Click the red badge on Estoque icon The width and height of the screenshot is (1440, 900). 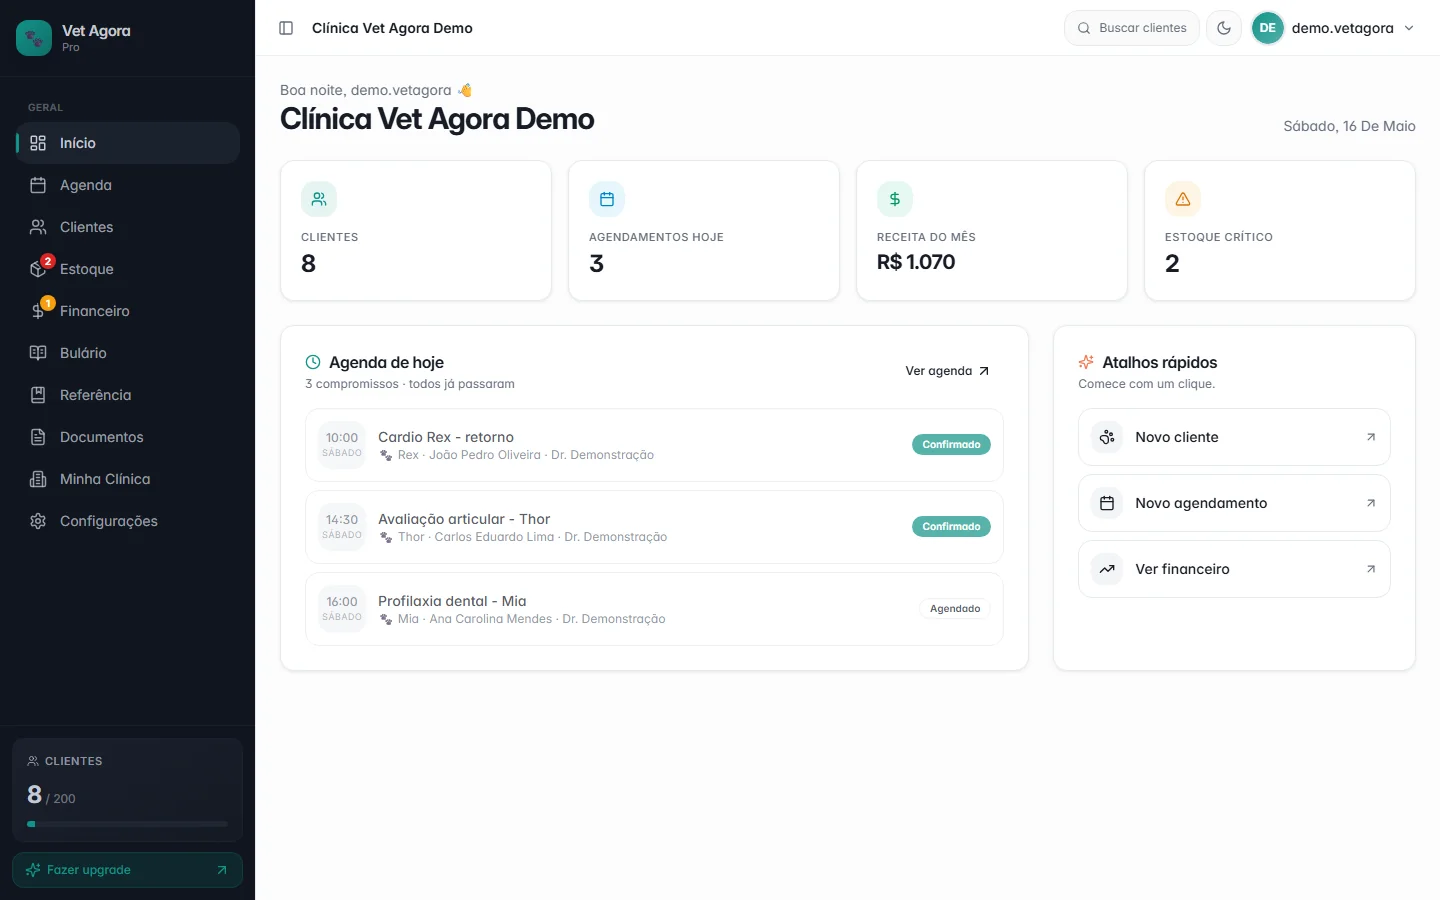coord(47,261)
